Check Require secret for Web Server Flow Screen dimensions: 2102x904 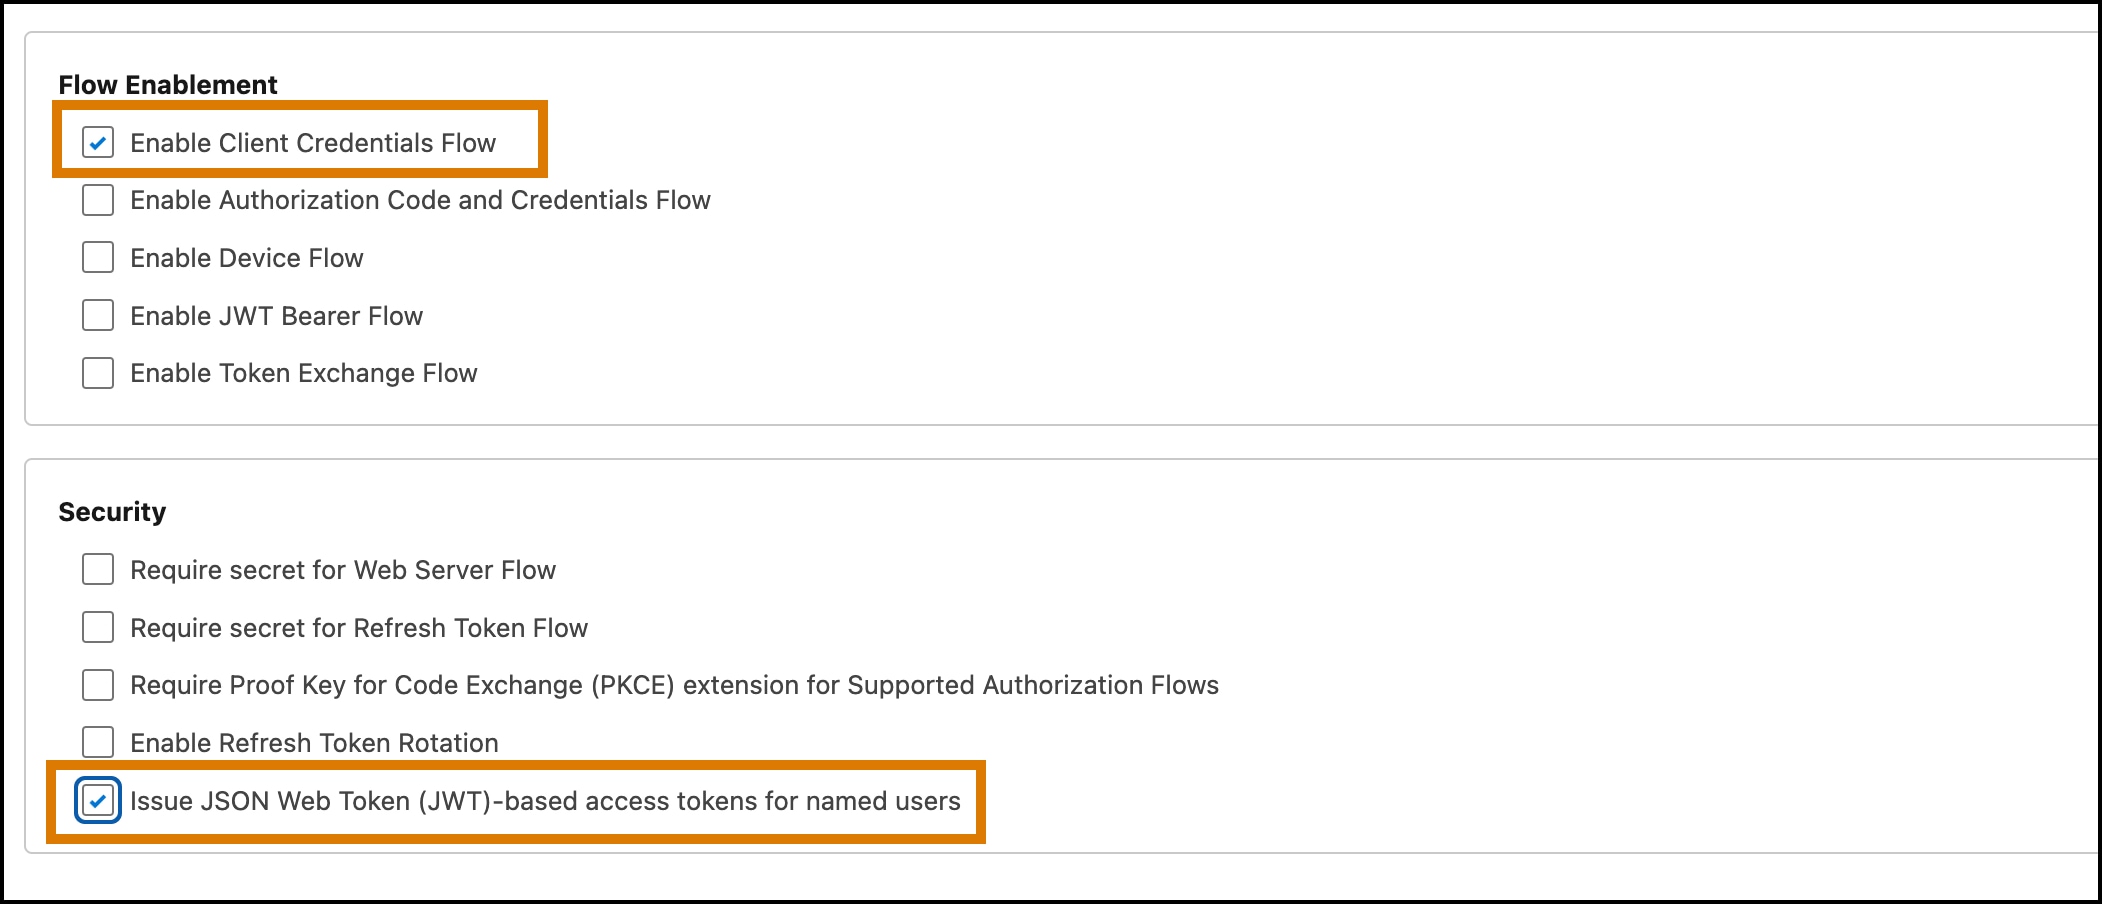97,569
